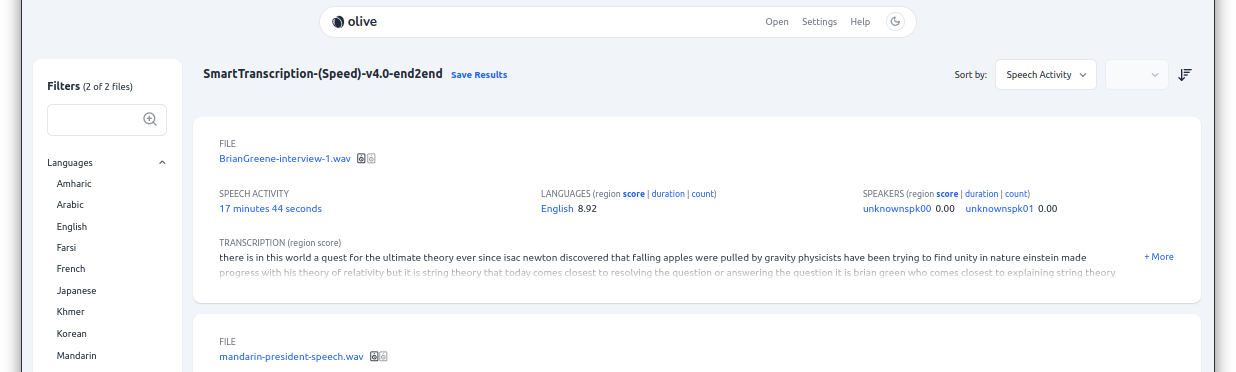1236x372 pixels.
Task: Open the BrianGreene-interview-1.wav file link
Action: pyautogui.click(x=285, y=158)
